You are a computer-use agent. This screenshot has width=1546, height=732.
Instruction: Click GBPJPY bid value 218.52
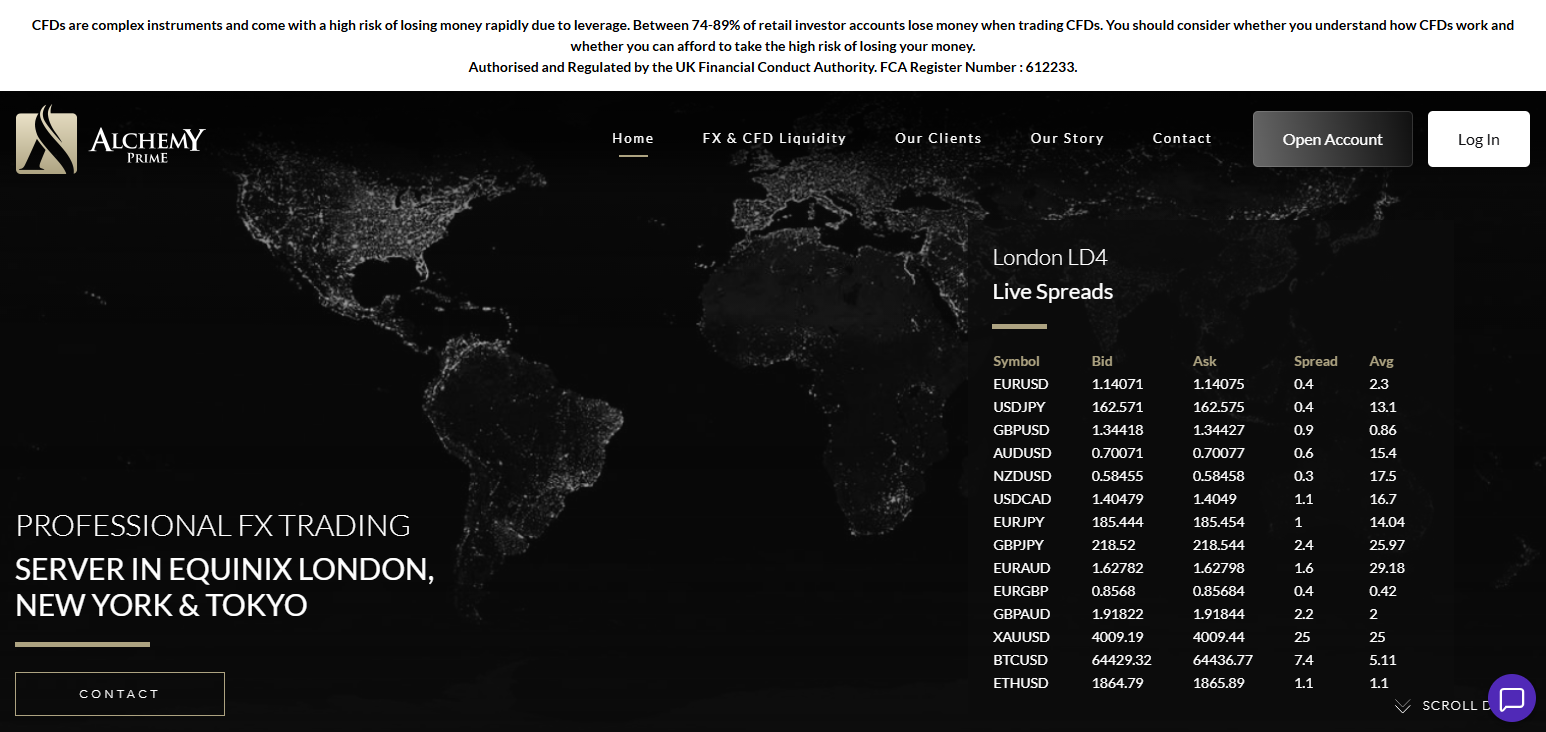(x=1112, y=545)
